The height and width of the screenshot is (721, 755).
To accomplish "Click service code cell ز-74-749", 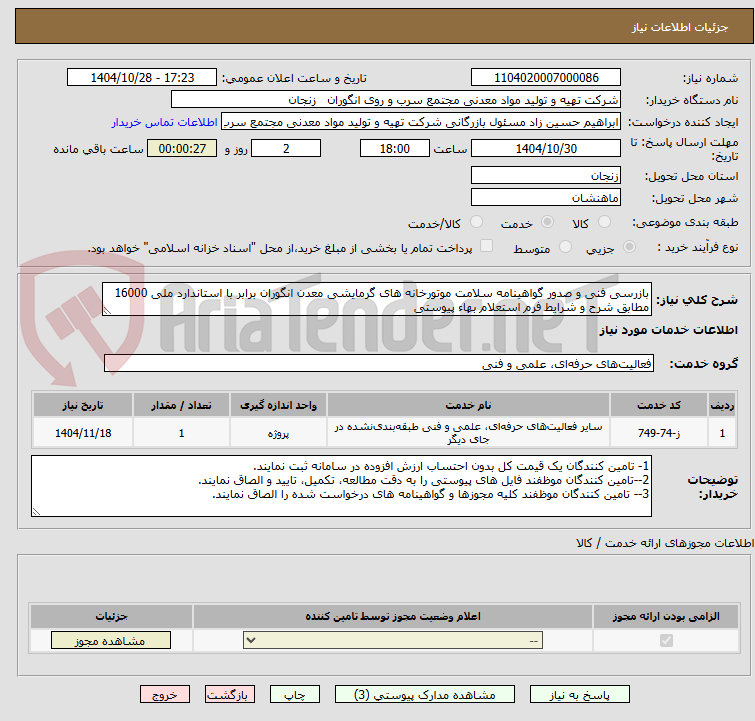I will (x=659, y=433).
